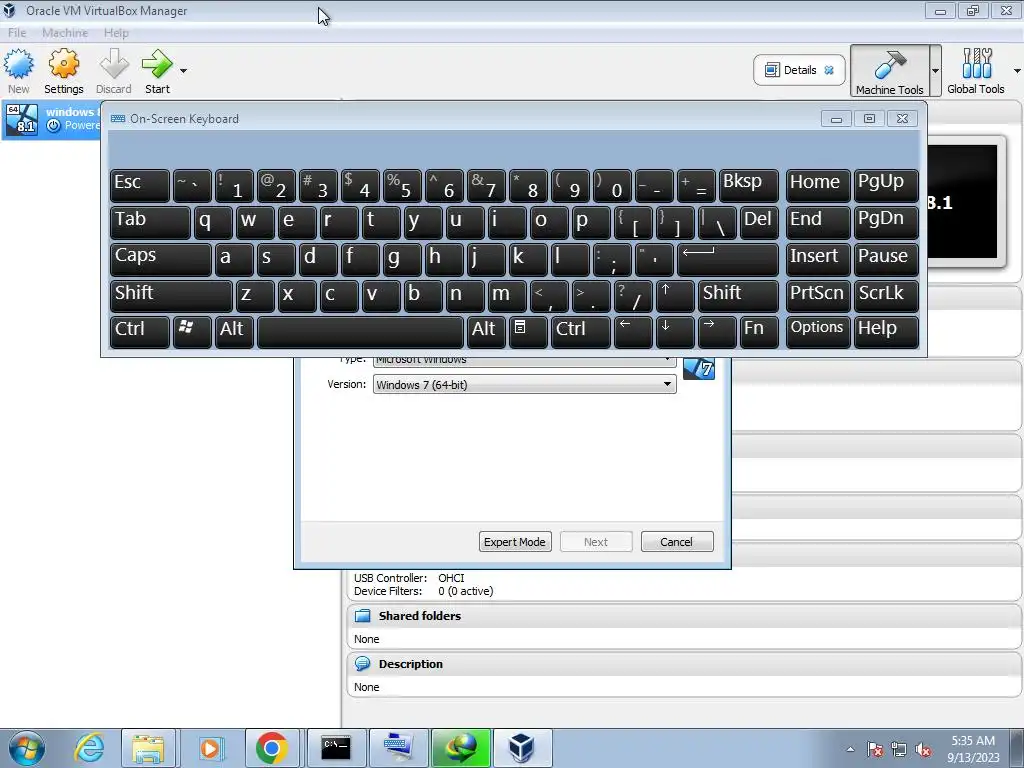Click the Esc key on keyboard
The height and width of the screenshot is (768, 1024).
140,185
